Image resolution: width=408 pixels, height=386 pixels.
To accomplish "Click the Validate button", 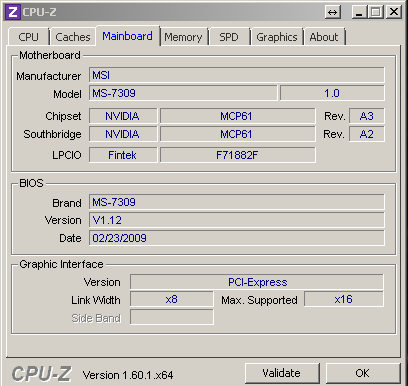I will click(x=282, y=373).
